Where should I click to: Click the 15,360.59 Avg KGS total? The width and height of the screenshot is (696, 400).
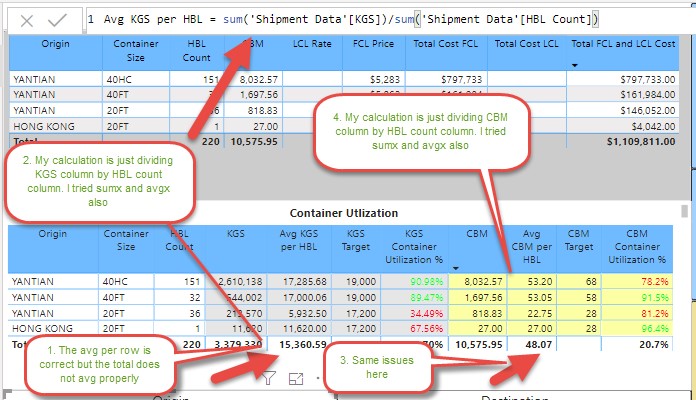pos(303,345)
